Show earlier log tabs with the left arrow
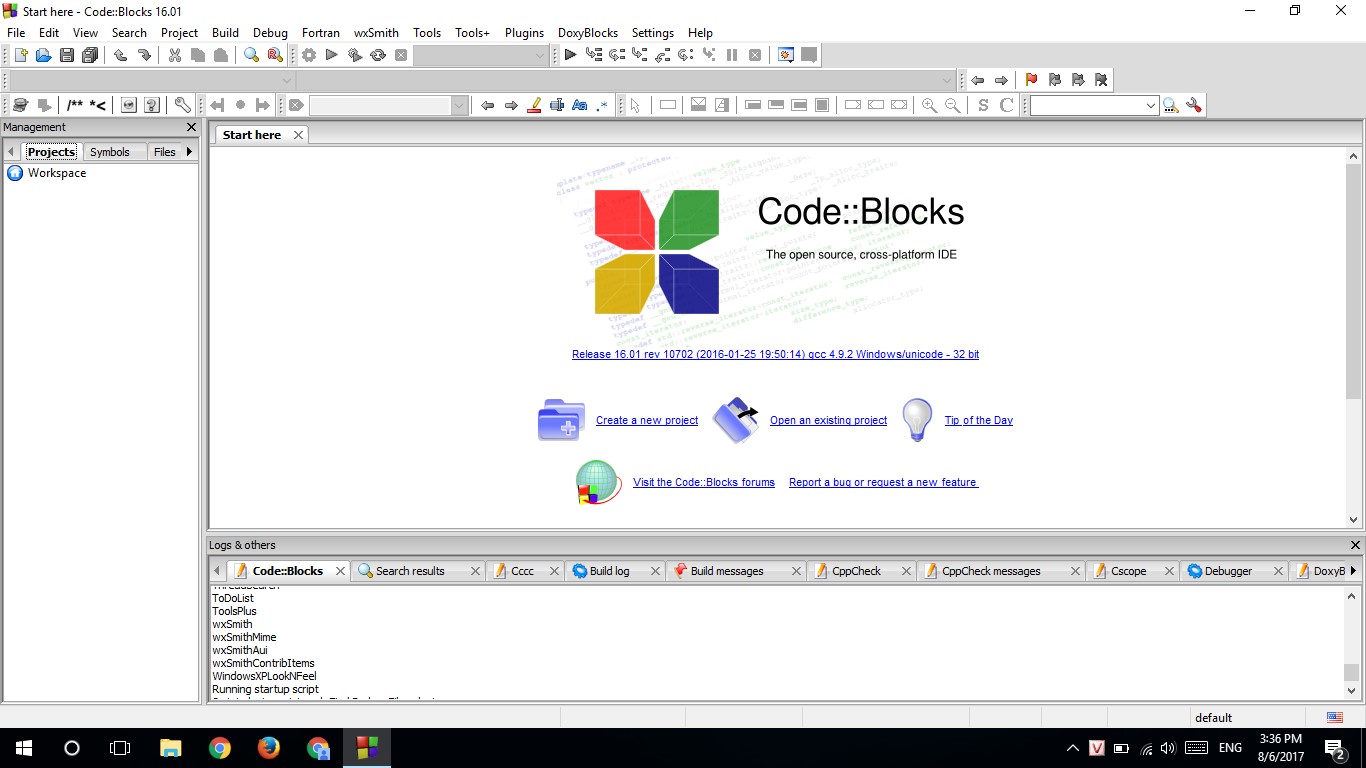The height and width of the screenshot is (768, 1366). click(217, 571)
